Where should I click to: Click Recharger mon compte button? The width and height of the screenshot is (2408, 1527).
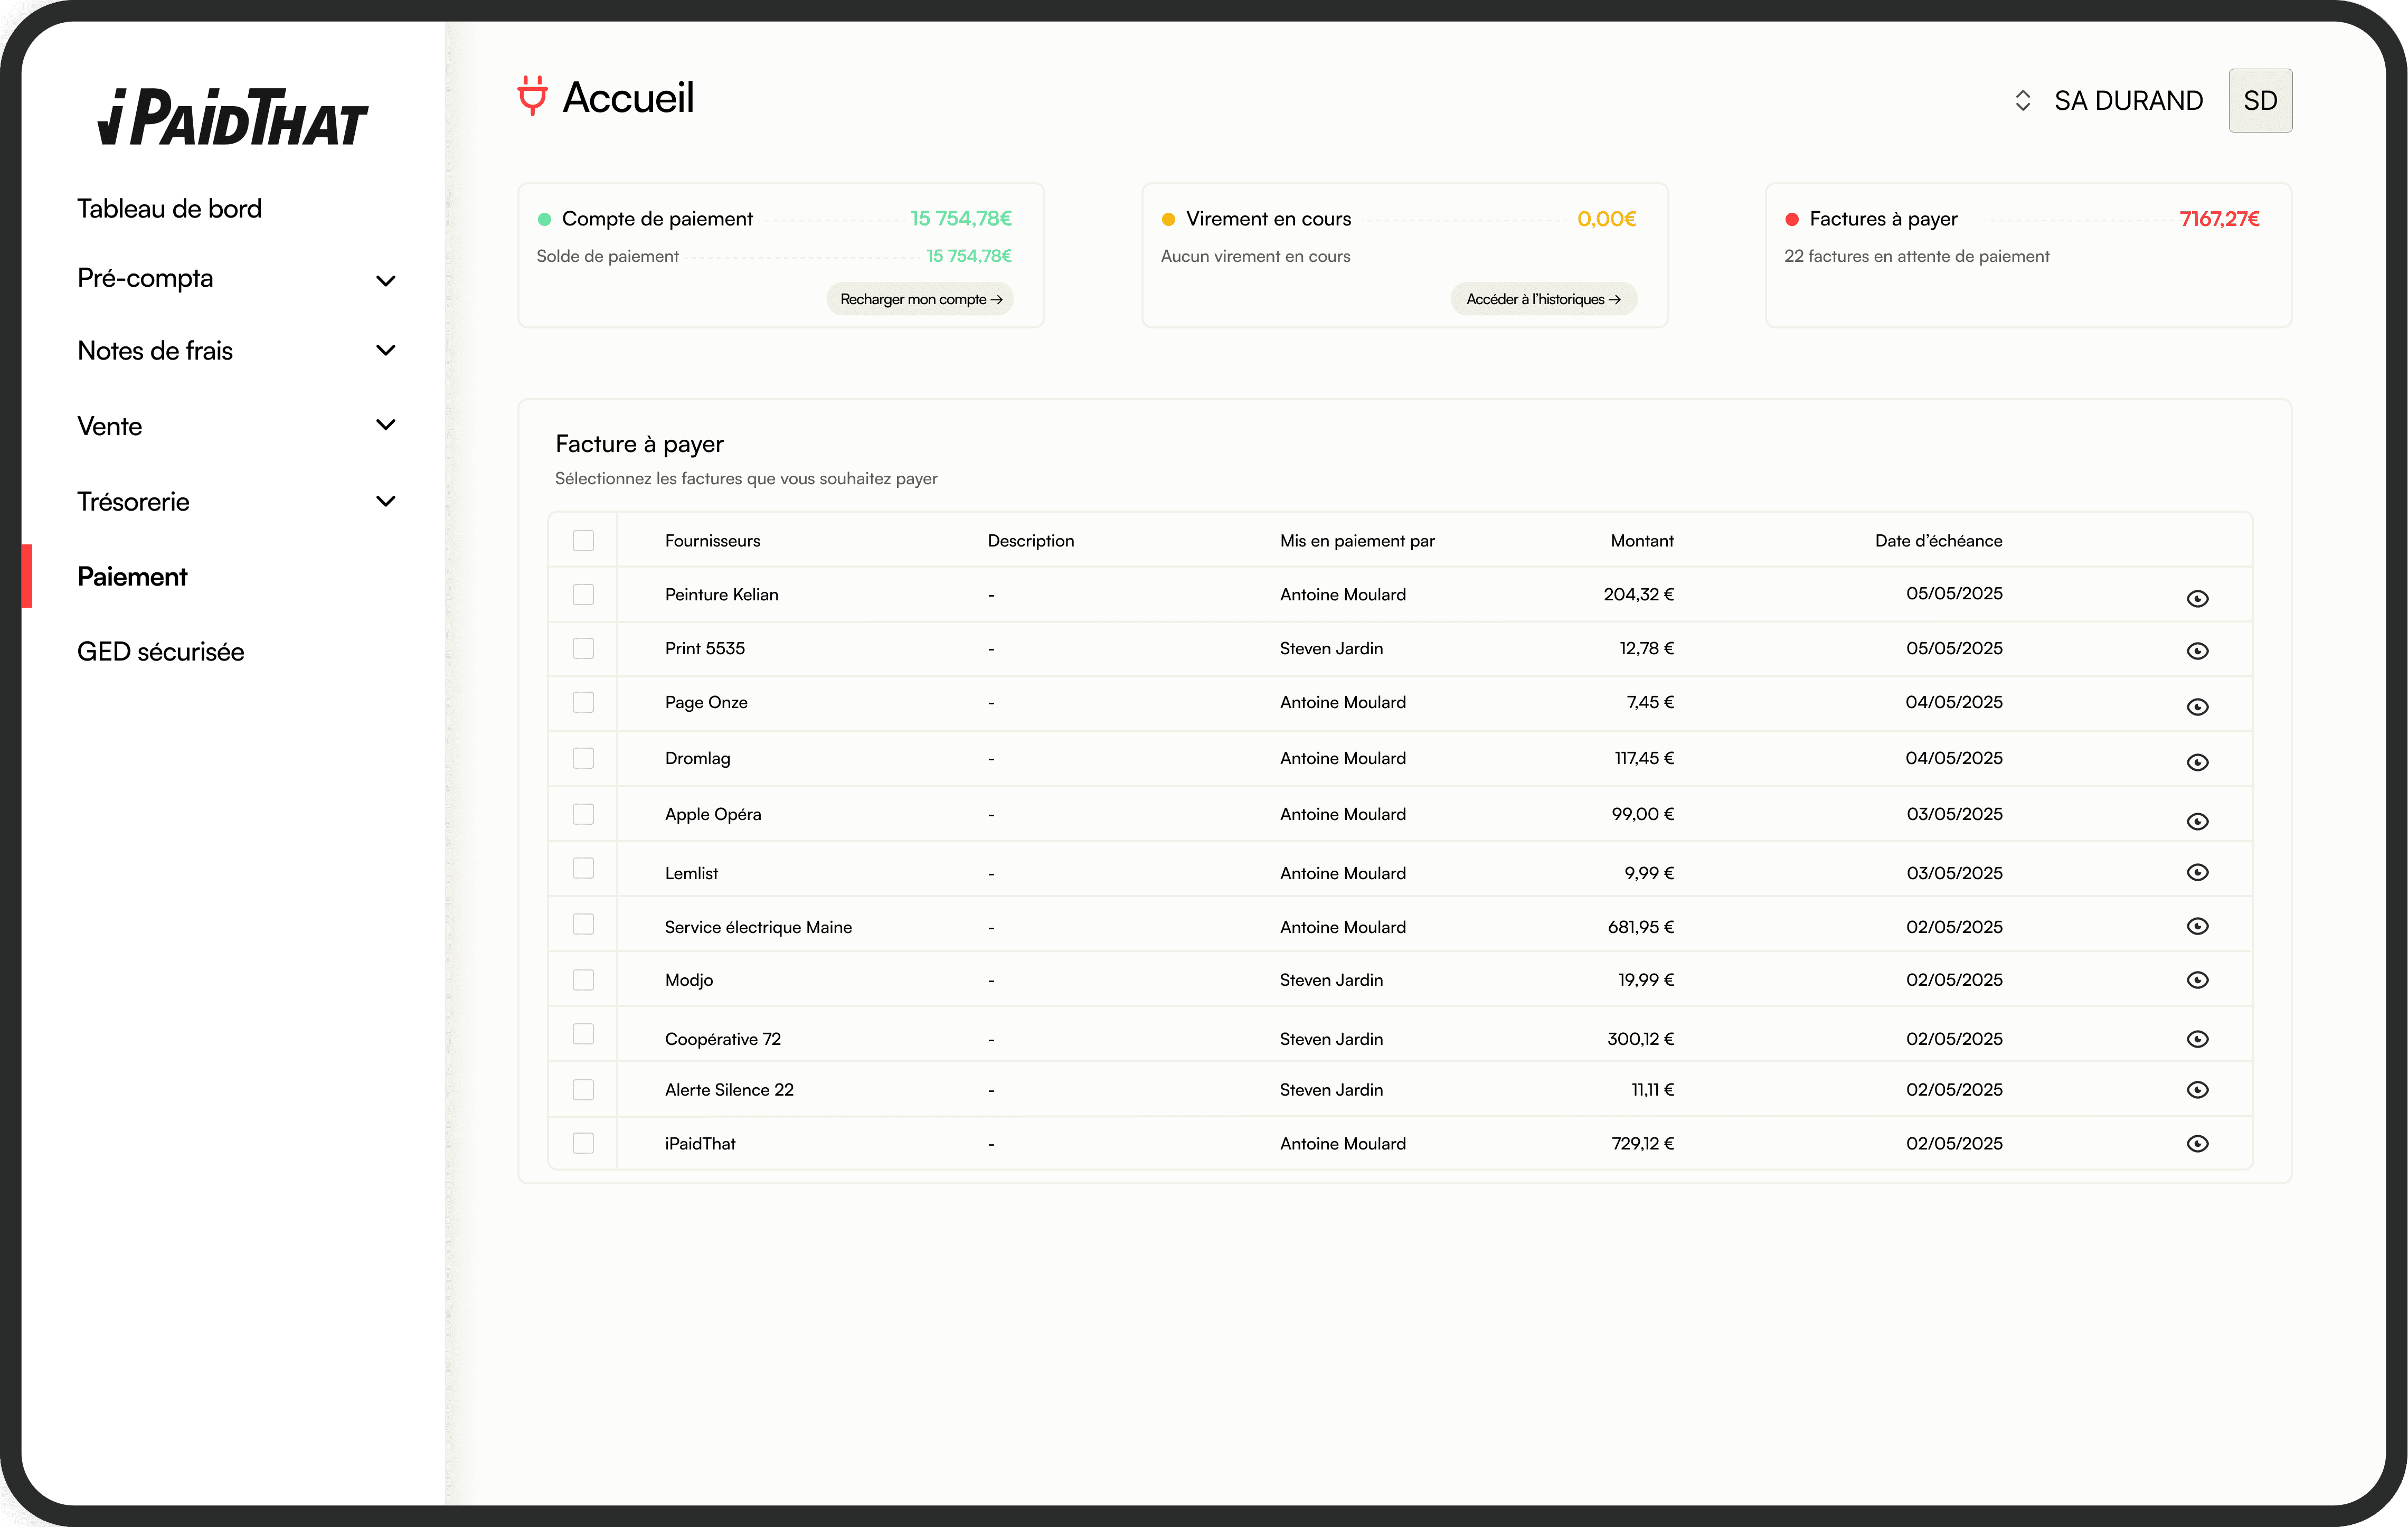coord(920,299)
